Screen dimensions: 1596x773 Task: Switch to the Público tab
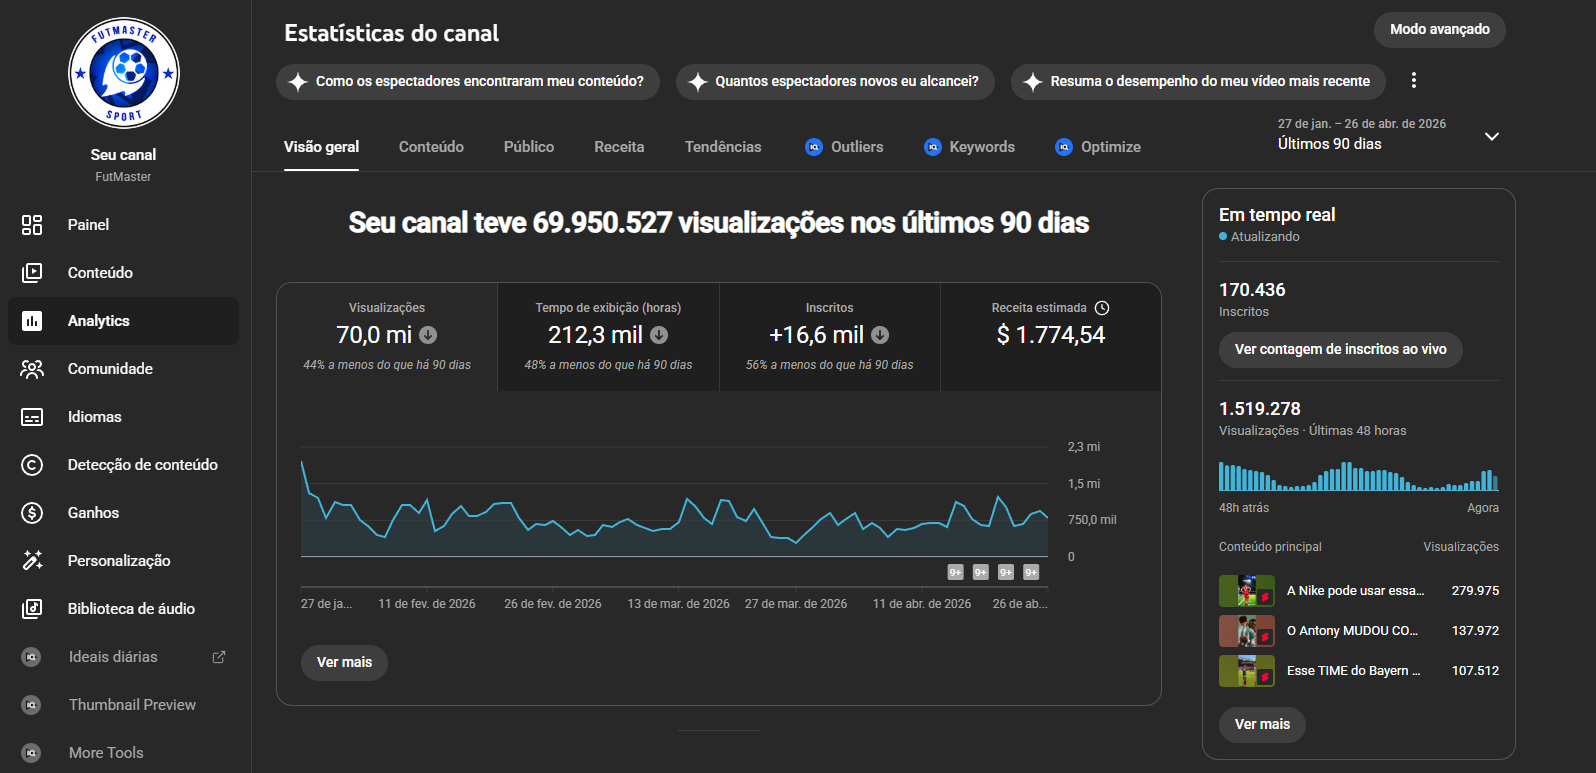pos(528,147)
